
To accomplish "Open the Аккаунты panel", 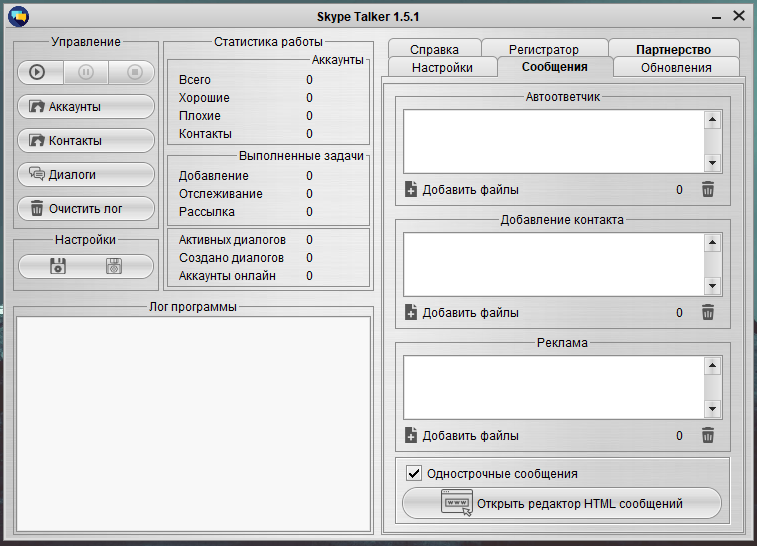I will pos(86,106).
